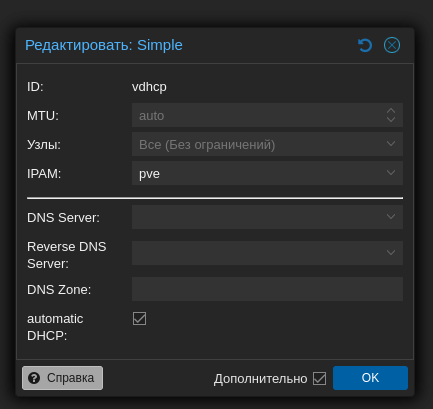The image size is (433, 409).
Task: Toggle the Дополнительно advanced checkbox
Action: pyautogui.click(x=319, y=378)
